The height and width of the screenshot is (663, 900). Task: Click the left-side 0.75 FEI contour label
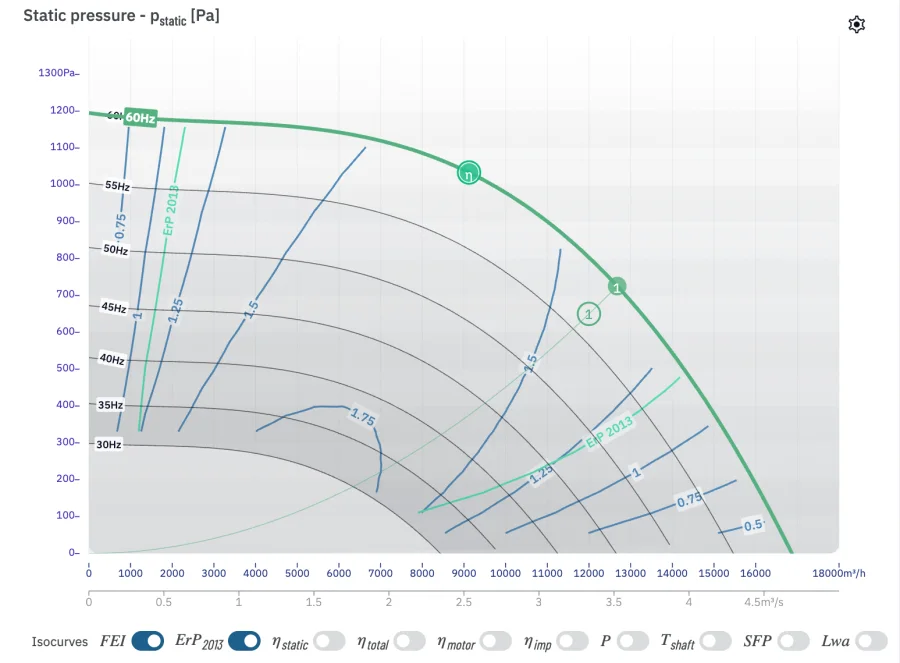pos(120,226)
